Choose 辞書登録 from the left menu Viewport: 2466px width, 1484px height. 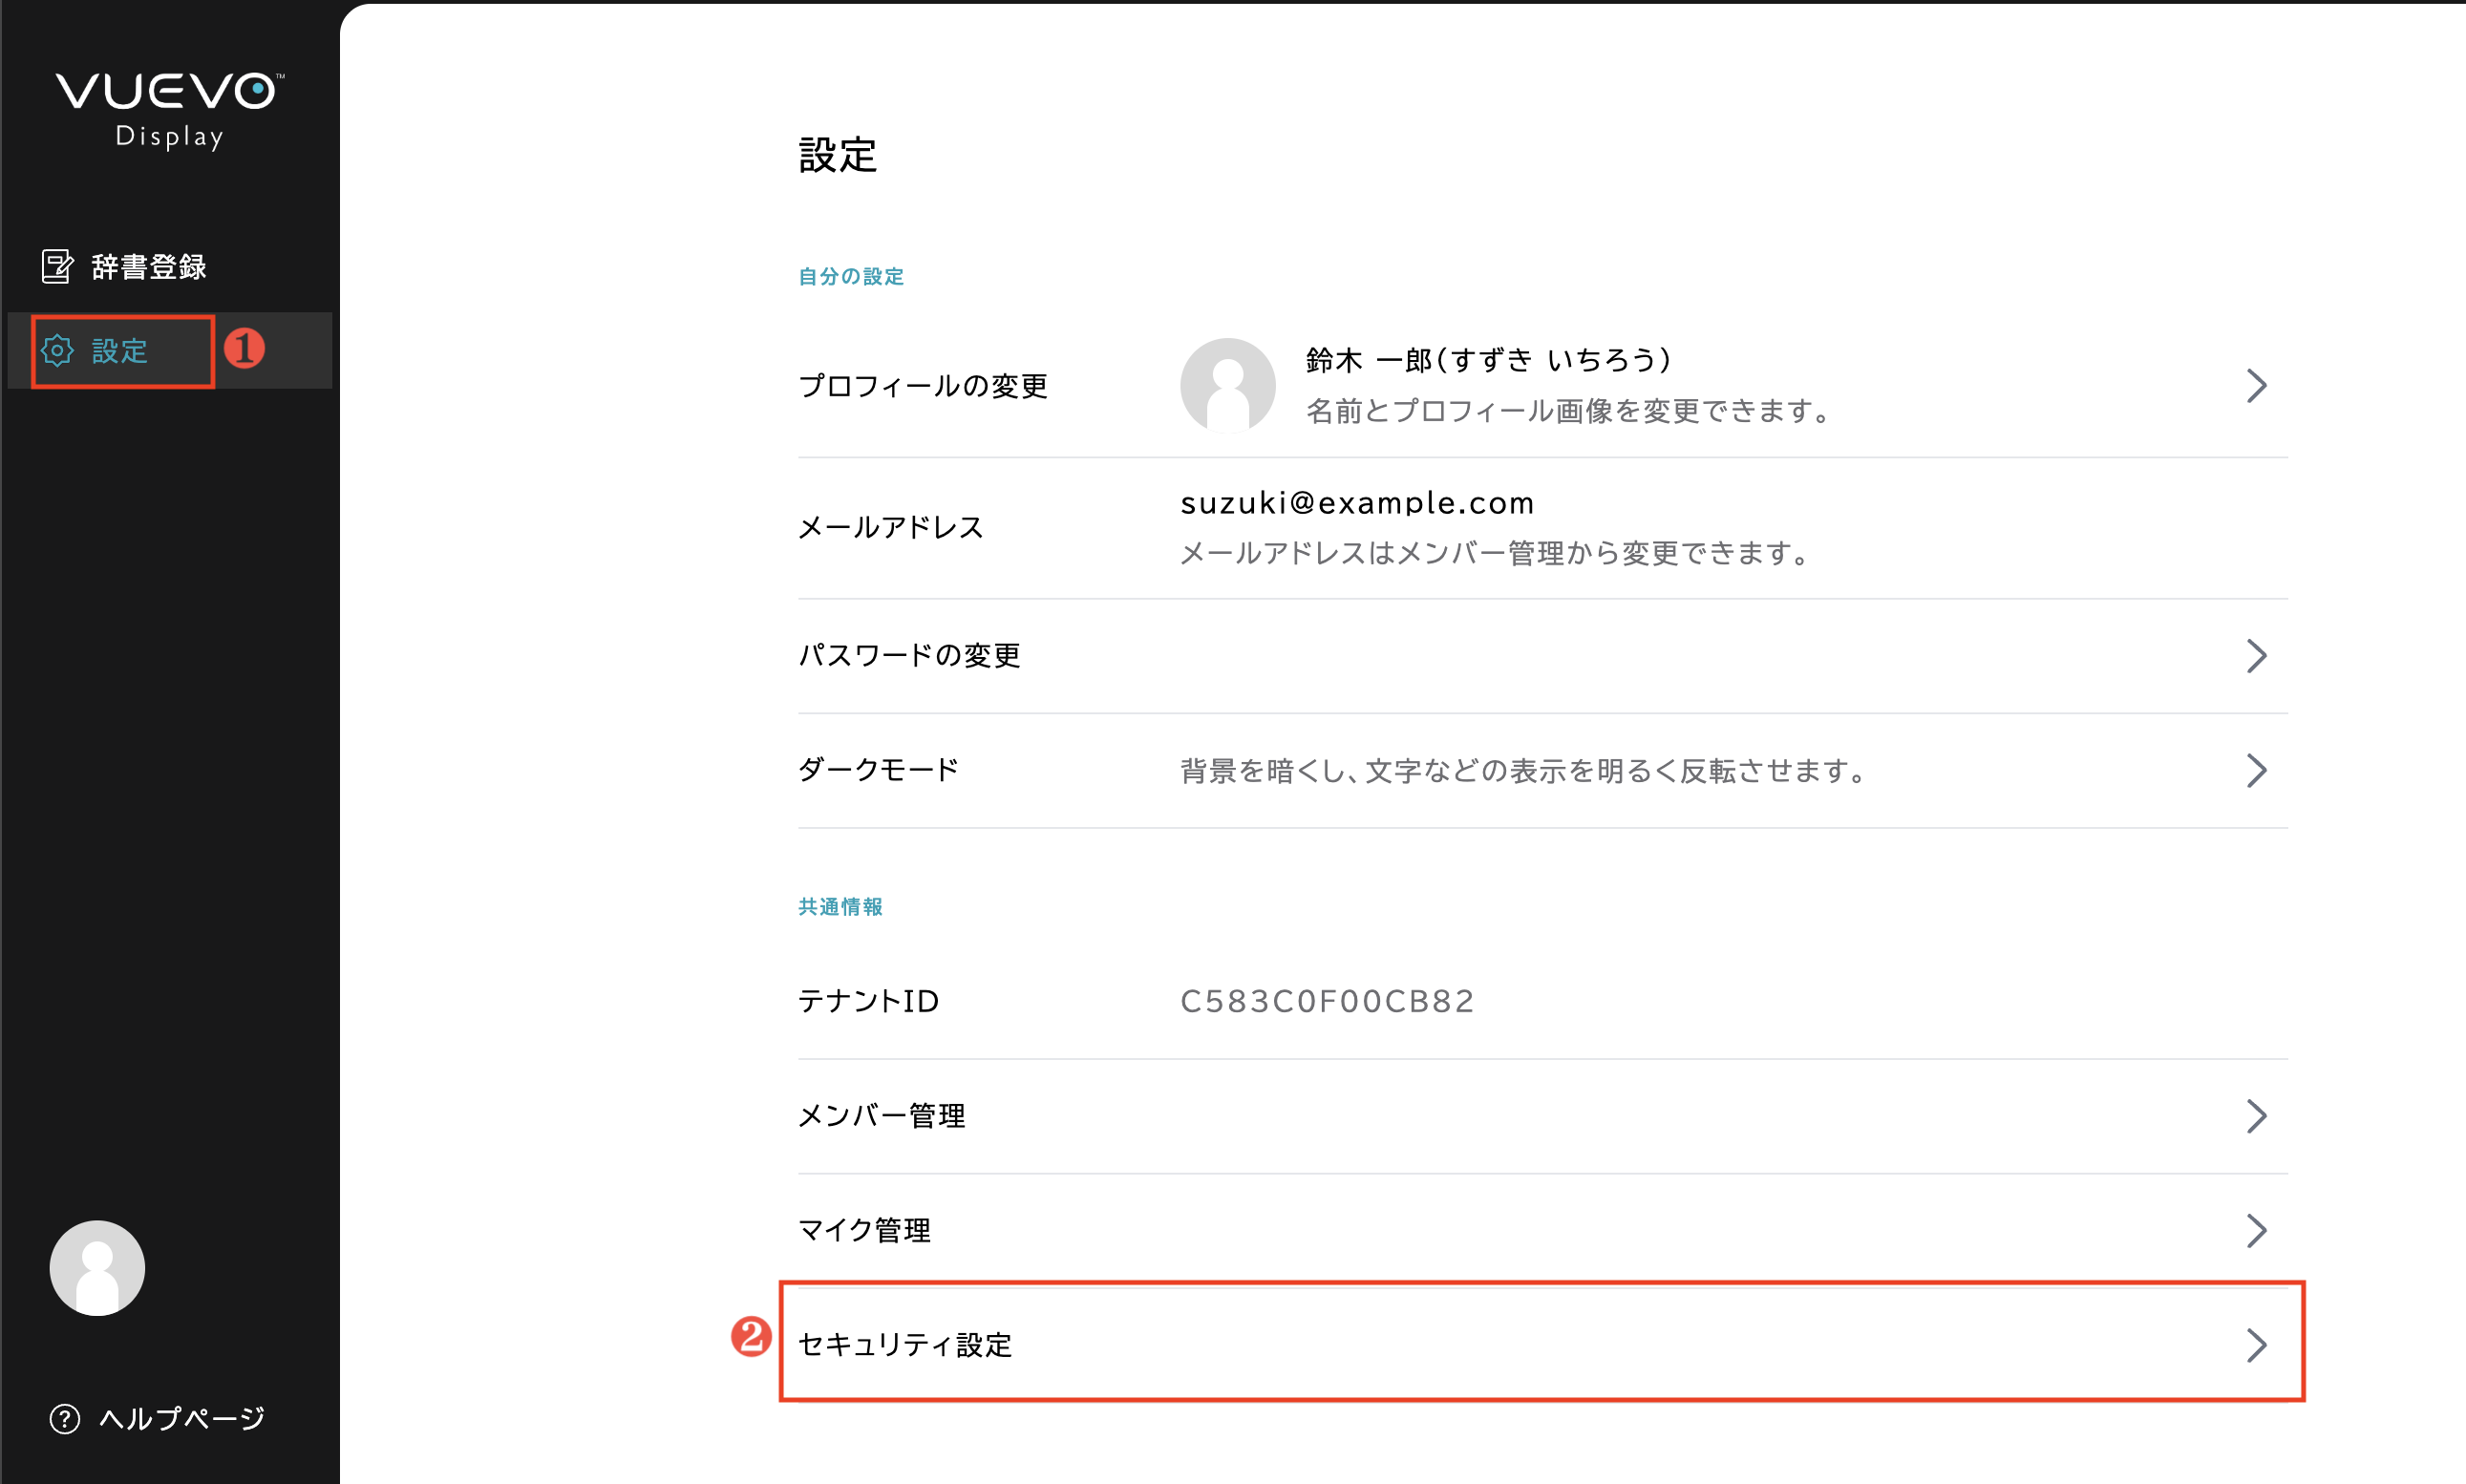pos(148,265)
